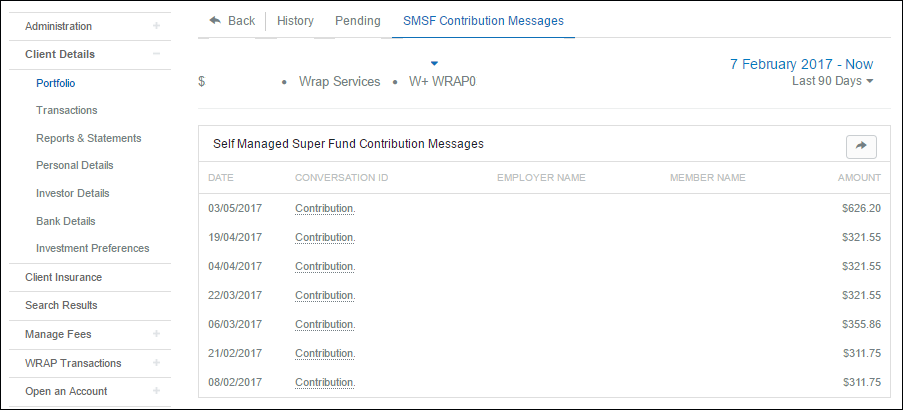Image resolution: width=903 pixels, height=410 pixels.
Task: Open Client Insurance menu item
Action: [63, 277]
